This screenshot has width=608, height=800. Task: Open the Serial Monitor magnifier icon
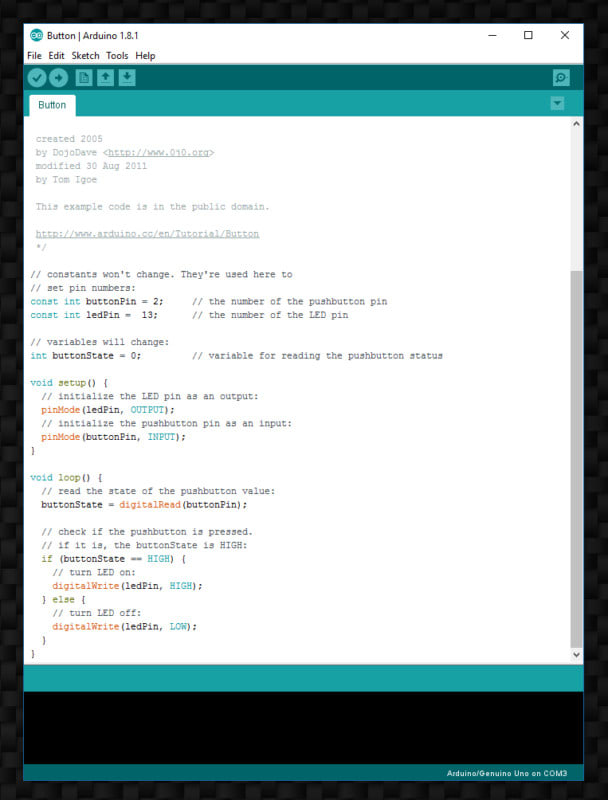561,78
